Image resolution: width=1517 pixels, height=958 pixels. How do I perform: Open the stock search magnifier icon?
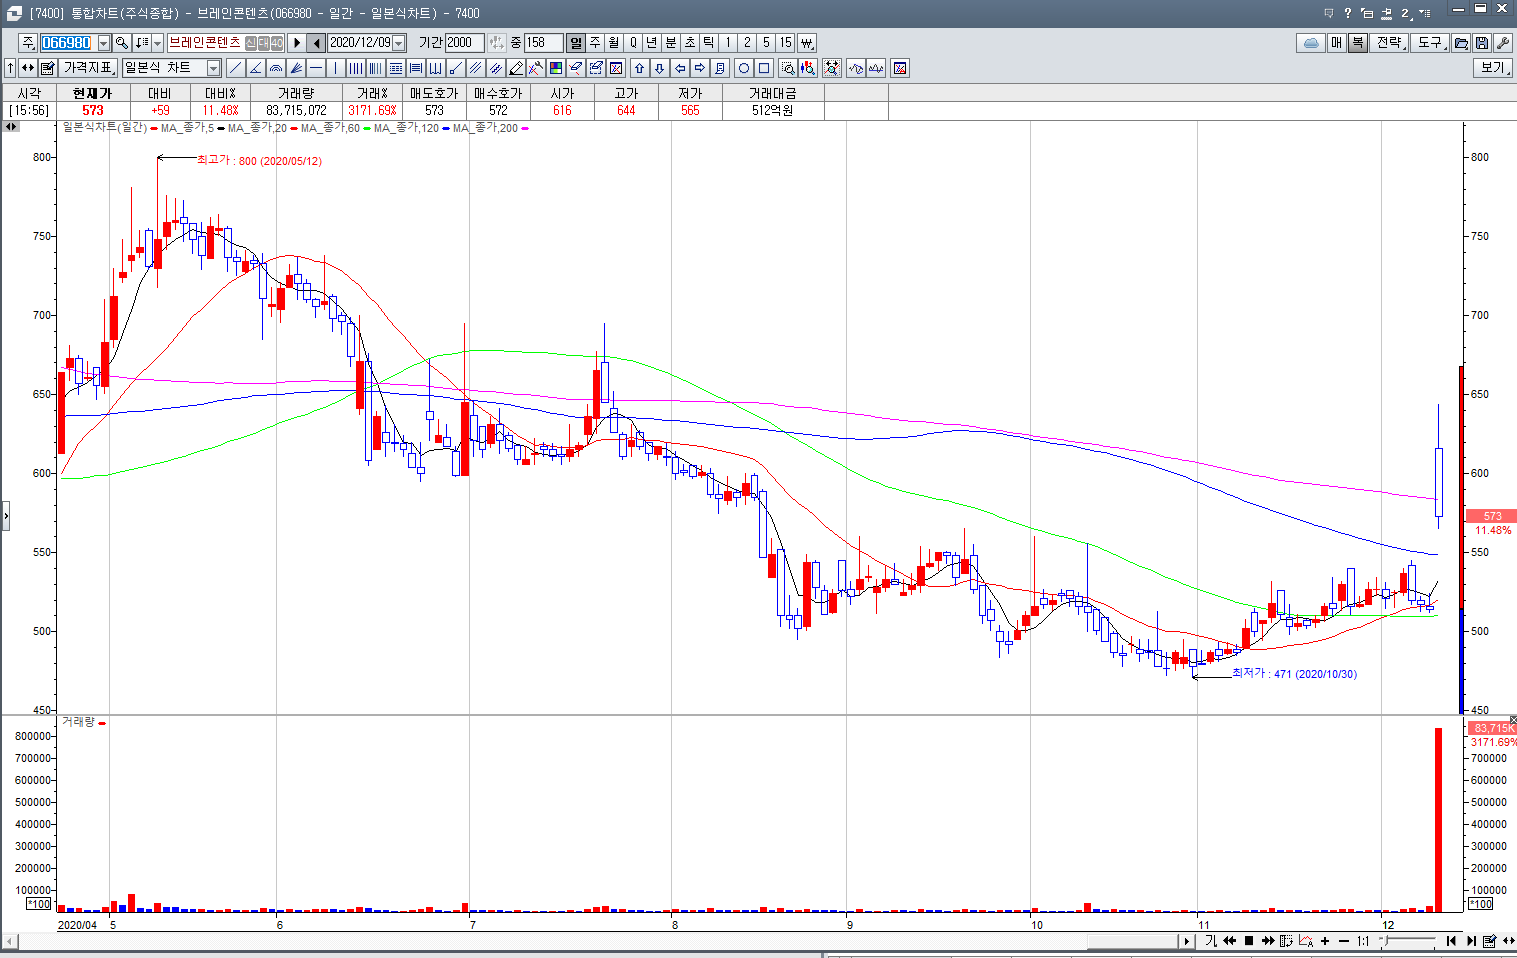click(121, 43)
